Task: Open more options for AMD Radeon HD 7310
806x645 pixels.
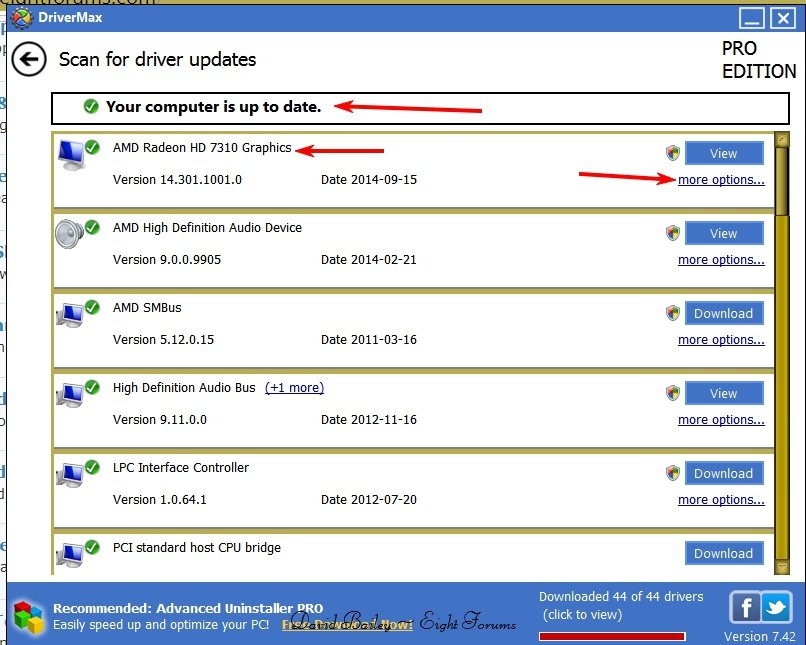Action: point(721,180)
